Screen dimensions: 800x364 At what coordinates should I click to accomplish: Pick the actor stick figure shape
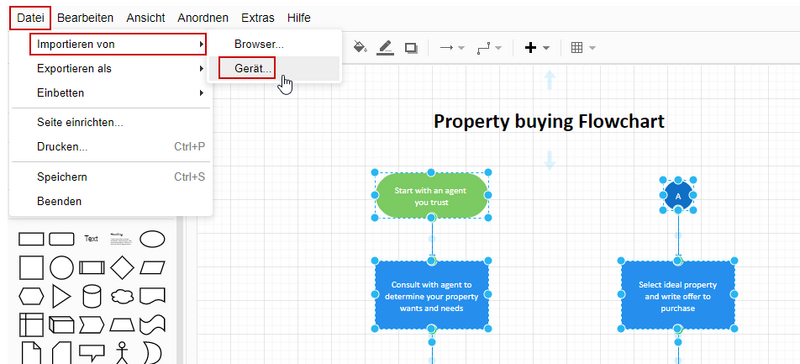pyautogui.click(x=121, y=353)
